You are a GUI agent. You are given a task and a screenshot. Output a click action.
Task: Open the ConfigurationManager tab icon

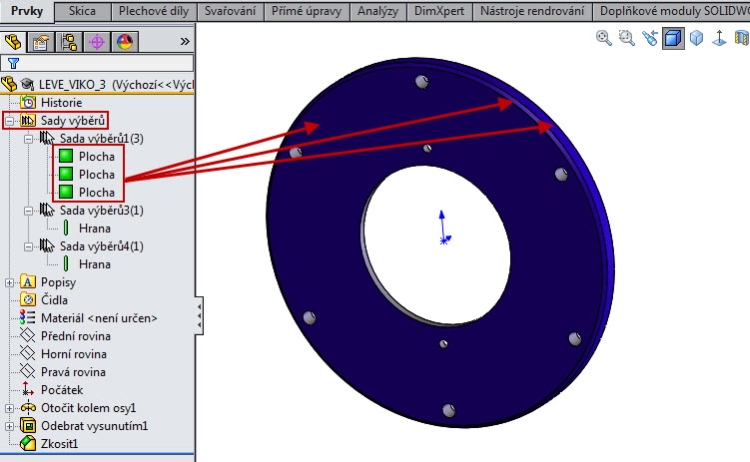pos(70,42)
